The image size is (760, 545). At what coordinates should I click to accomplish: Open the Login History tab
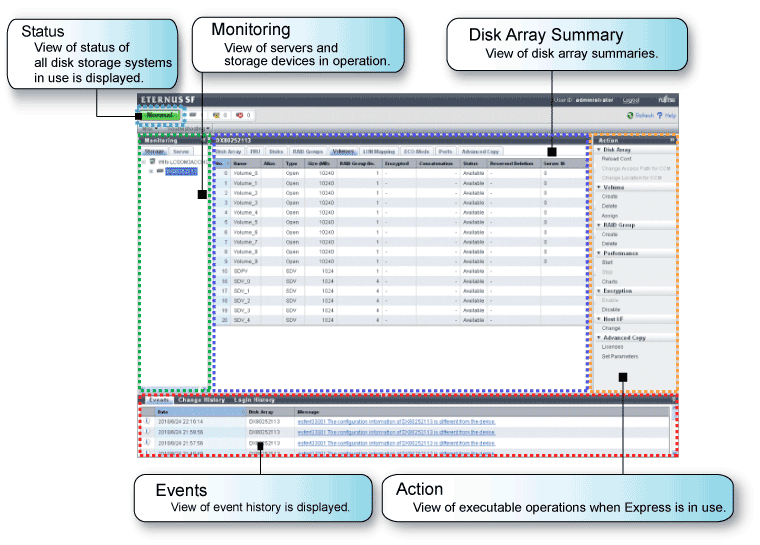point(254,400)
